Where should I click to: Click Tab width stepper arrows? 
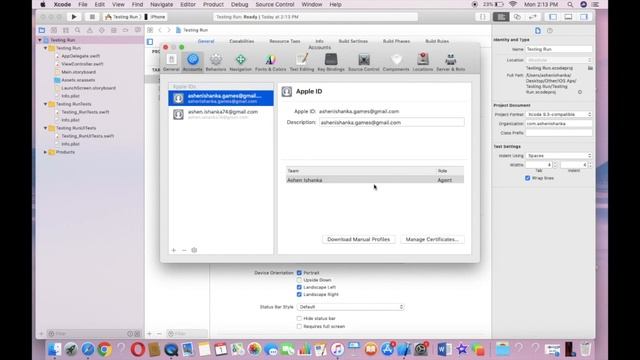[555, 165]
